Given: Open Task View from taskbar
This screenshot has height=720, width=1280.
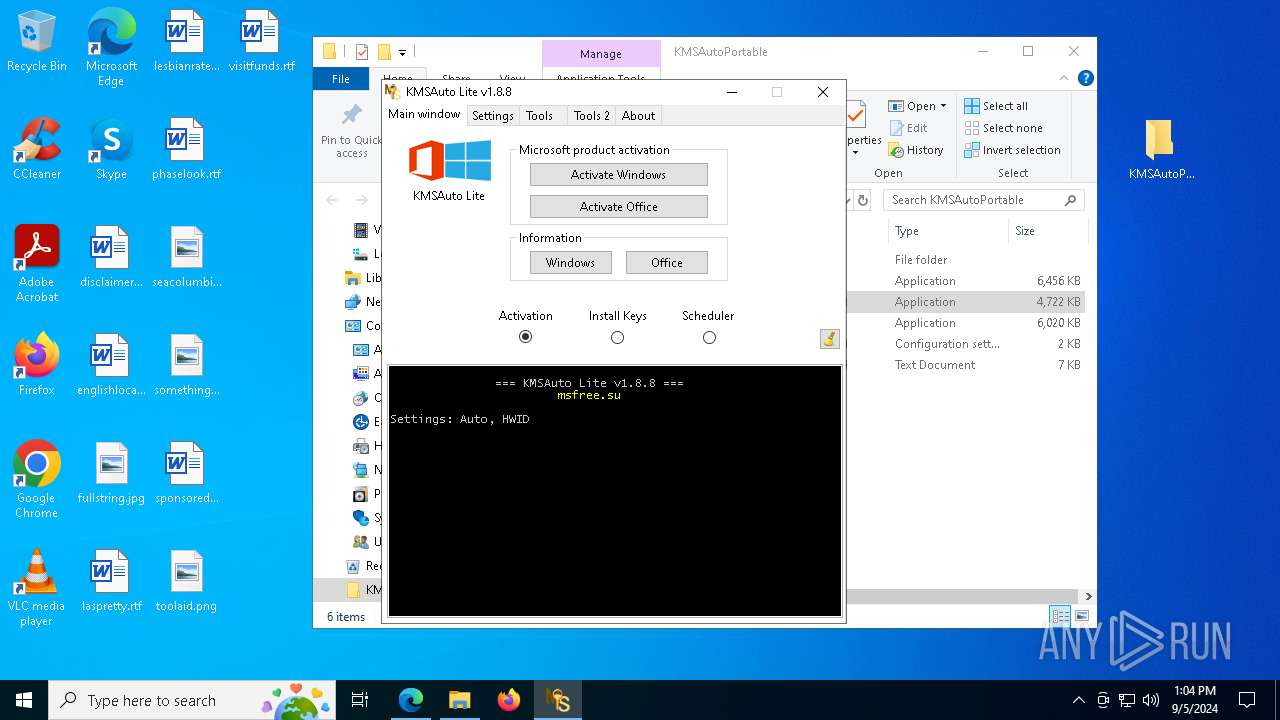Looking at the screenshot, I should click(x=360, y=700).
